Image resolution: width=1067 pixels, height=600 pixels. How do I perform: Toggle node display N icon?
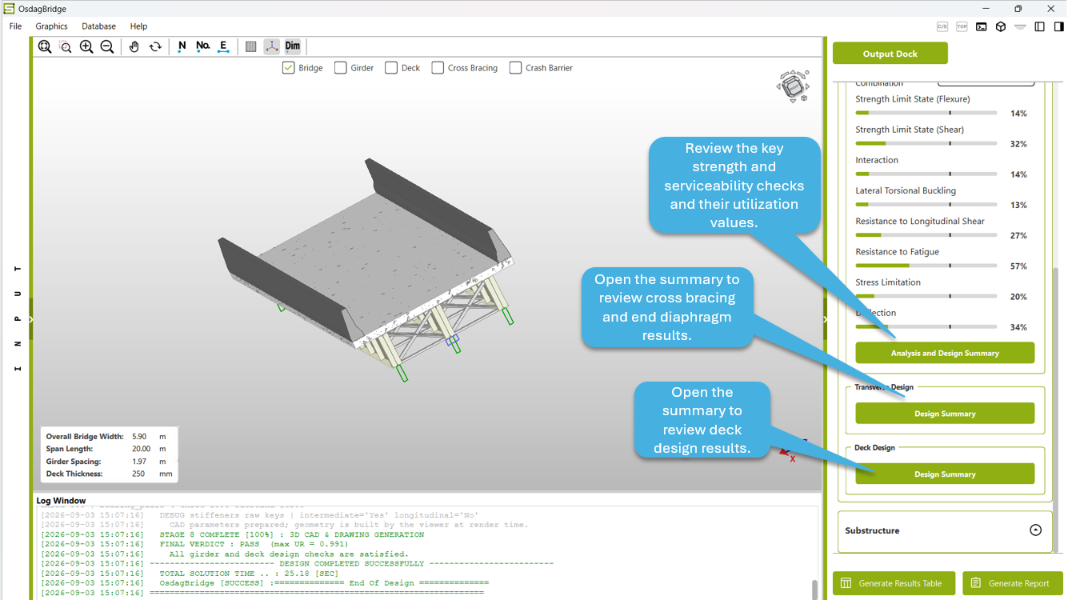182,46
